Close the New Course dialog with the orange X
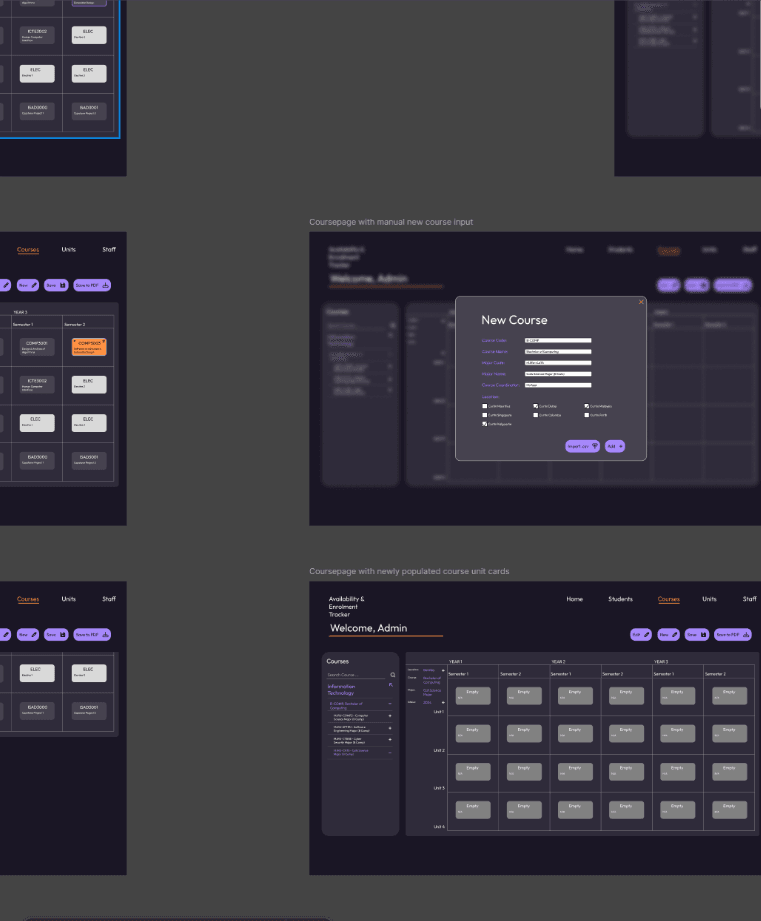 click(641, 301)
